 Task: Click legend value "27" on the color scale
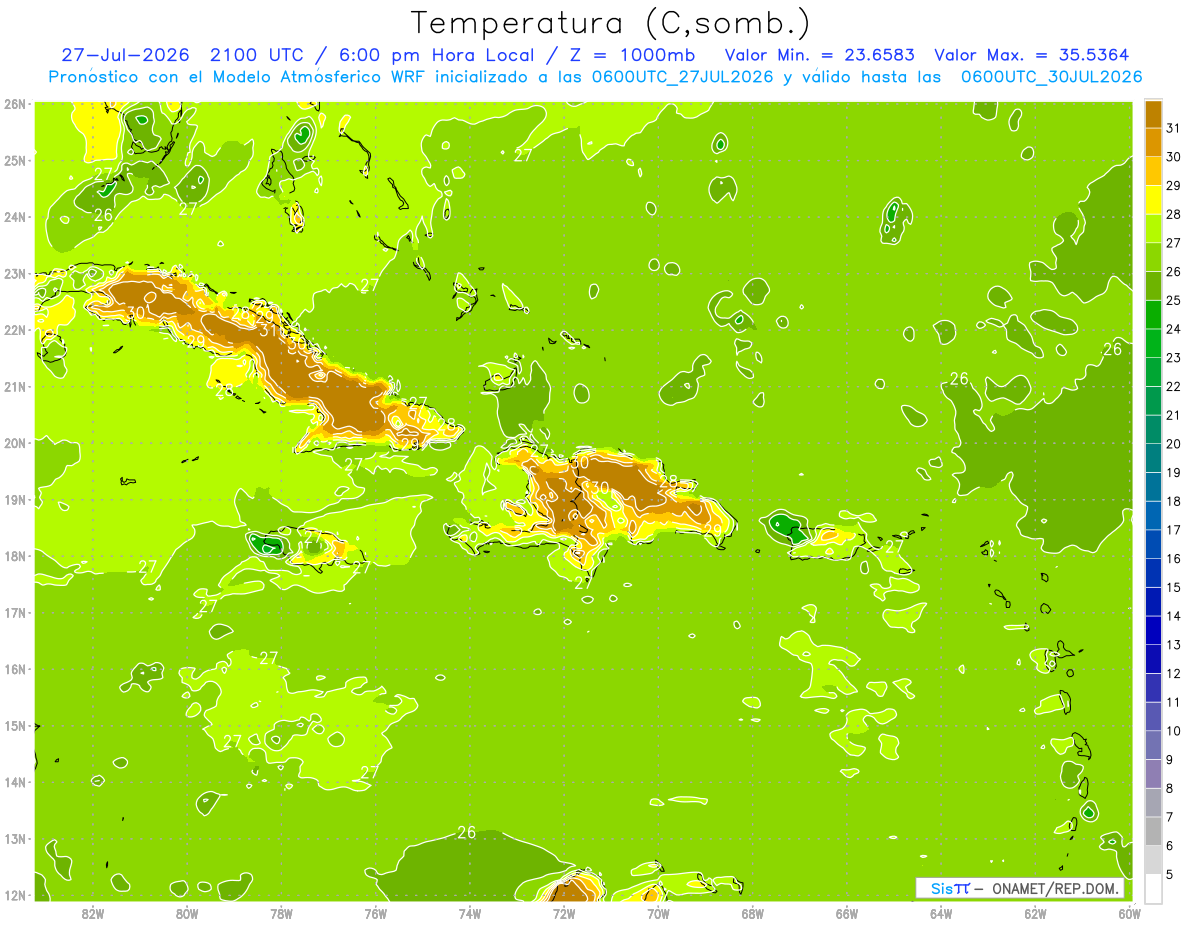tap(1174, 243)
